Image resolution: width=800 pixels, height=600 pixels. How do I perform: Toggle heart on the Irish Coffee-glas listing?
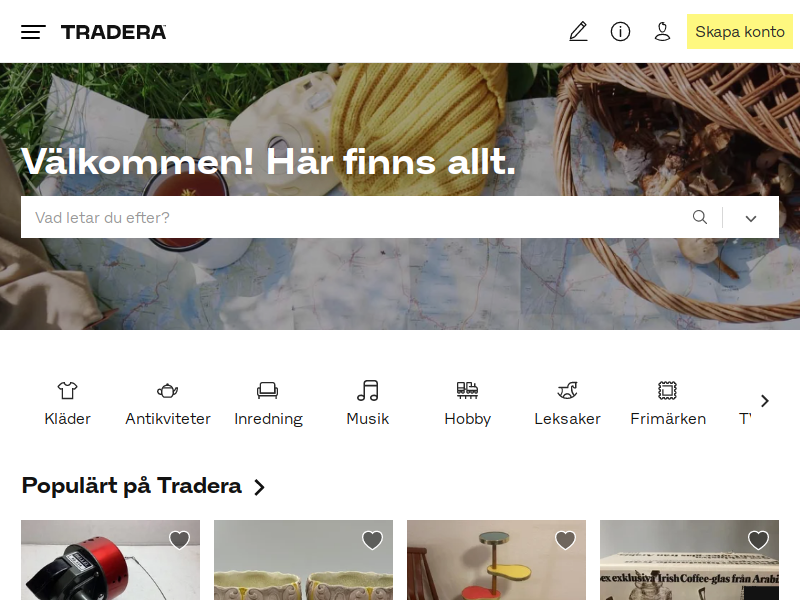tap(758, 540)
